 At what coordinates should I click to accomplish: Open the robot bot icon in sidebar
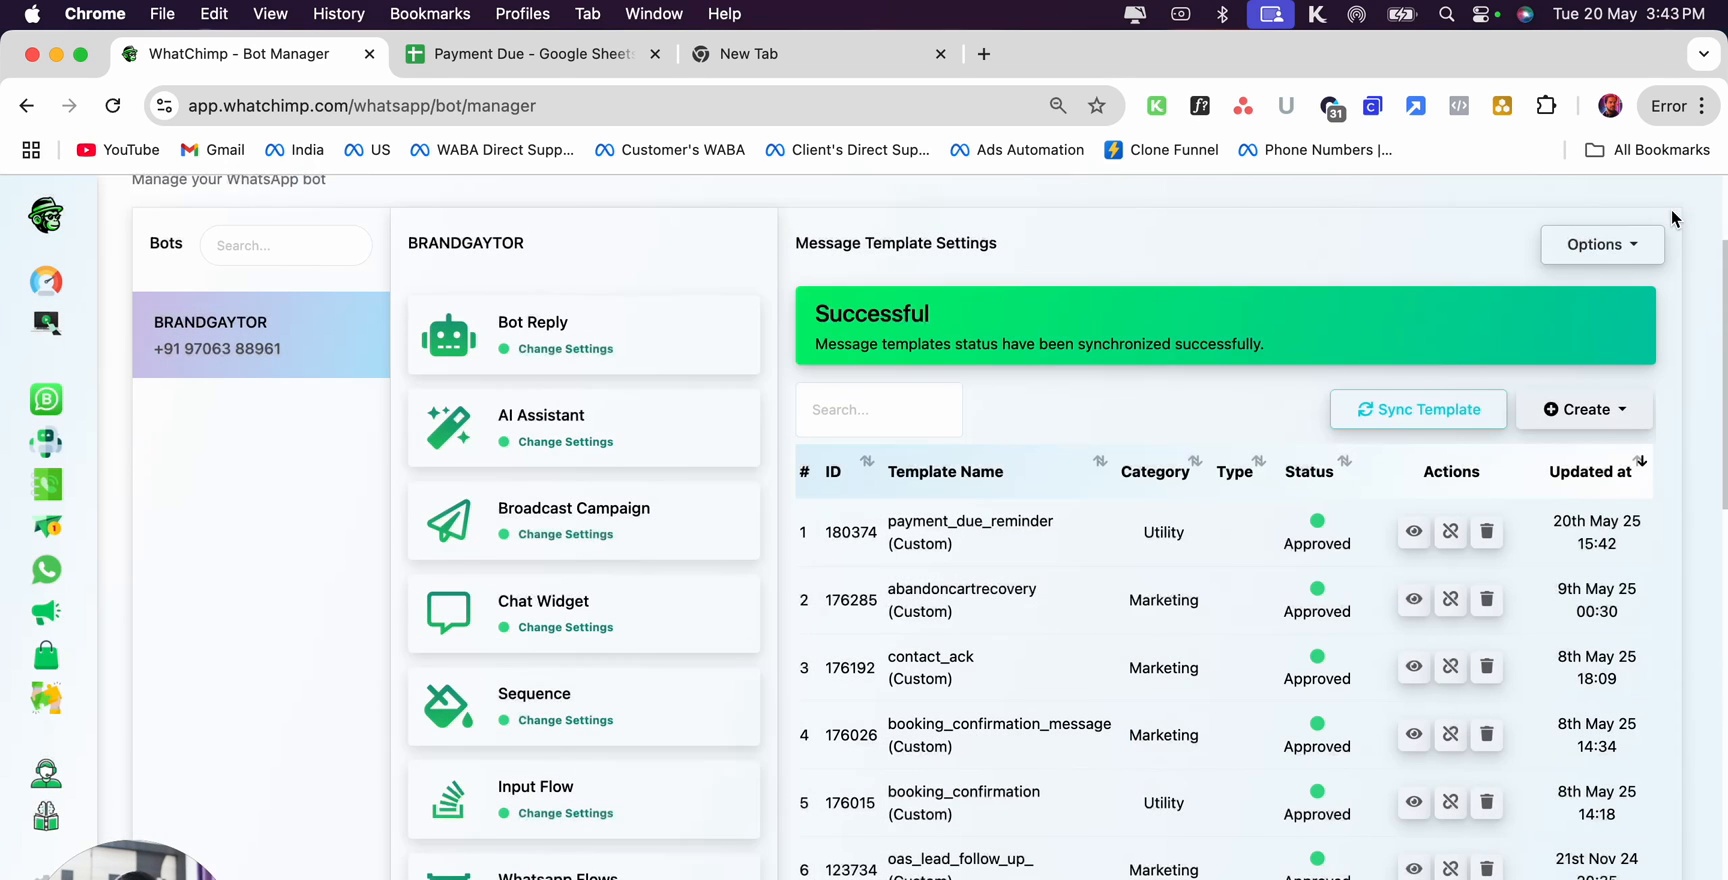coord(46,442)
